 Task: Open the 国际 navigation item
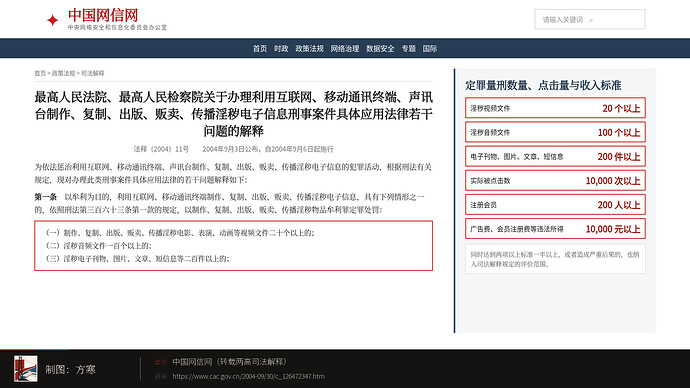pos(430,48)
